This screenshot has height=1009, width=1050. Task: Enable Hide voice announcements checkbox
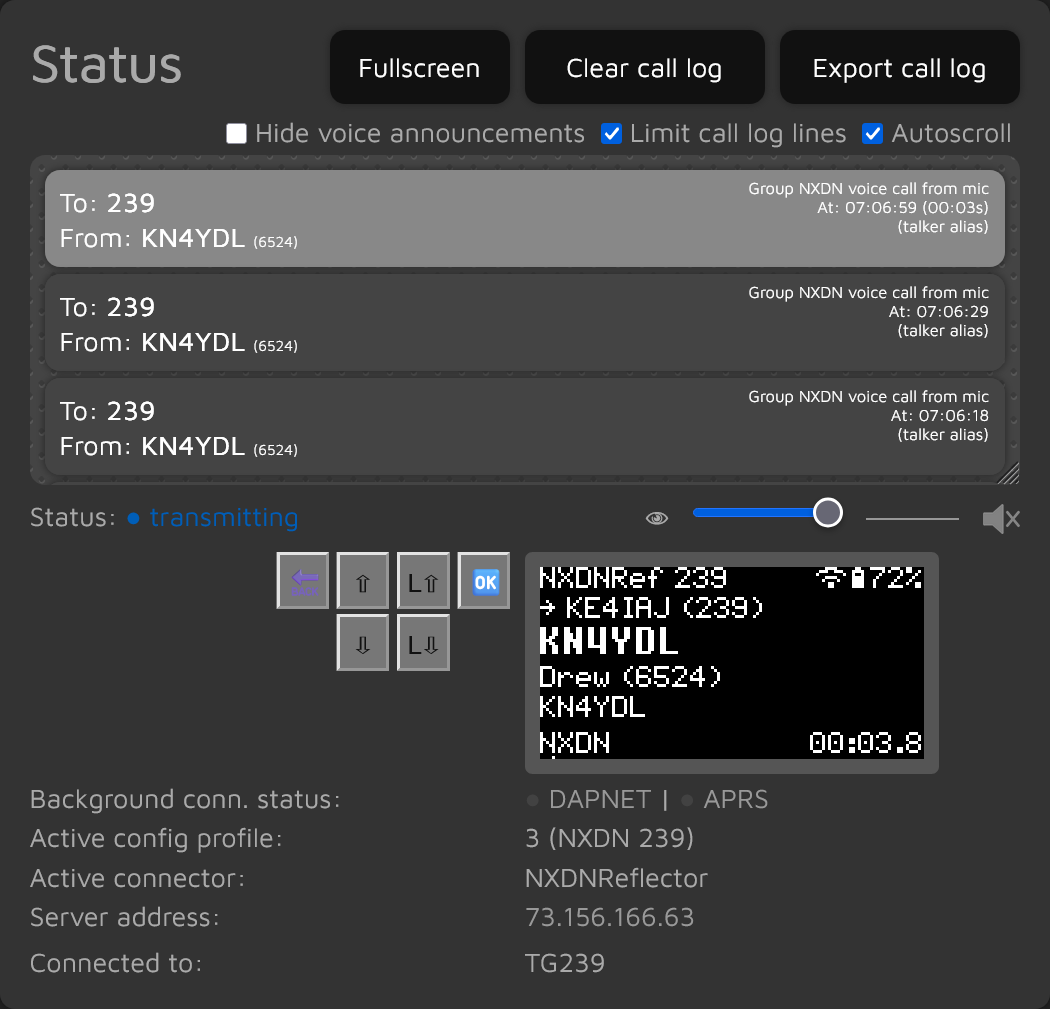tap(237, 134)
